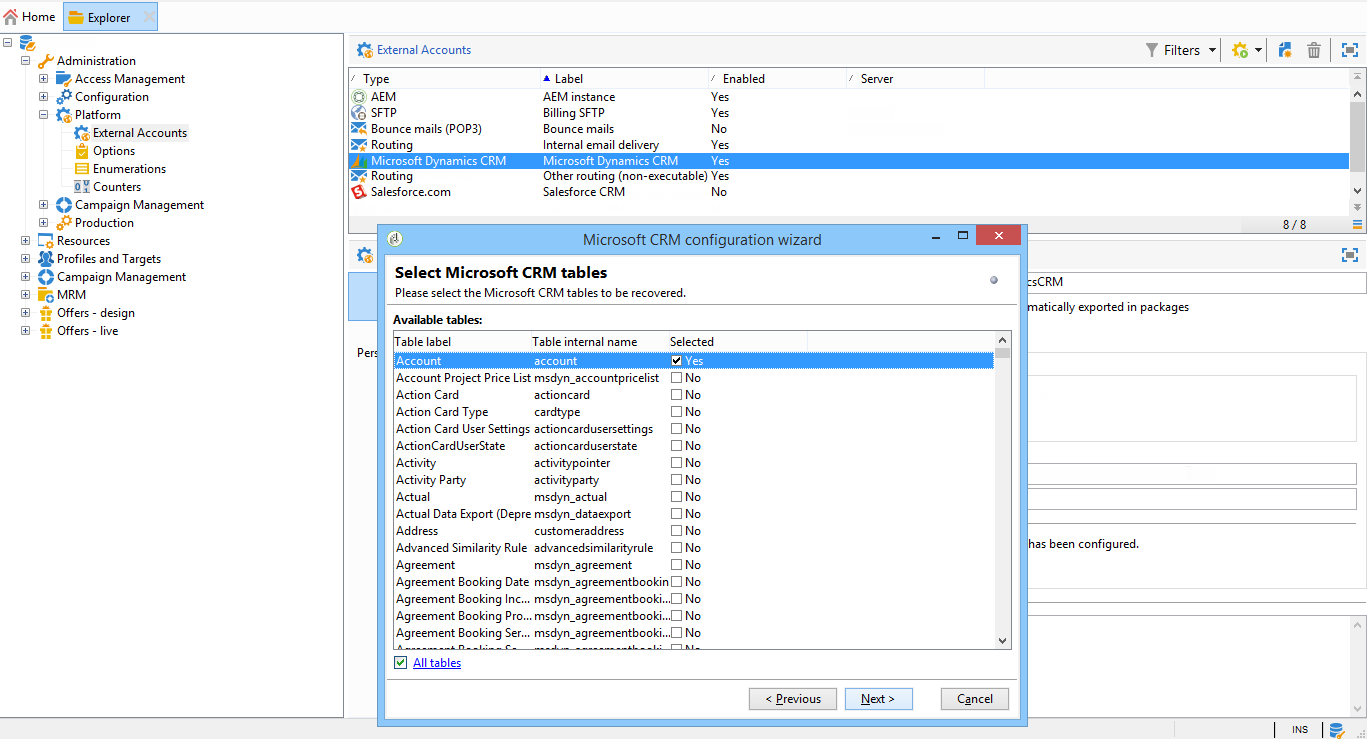
Task: Switch to the Home tab
Action: point(30,17)
